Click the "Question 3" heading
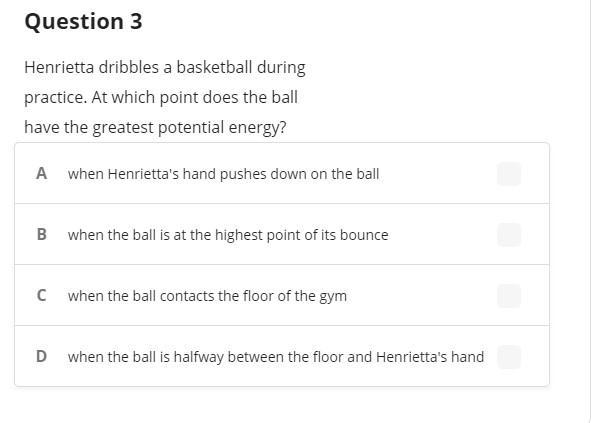The width and height of the screenshot is (606, 423). [83, 22]
